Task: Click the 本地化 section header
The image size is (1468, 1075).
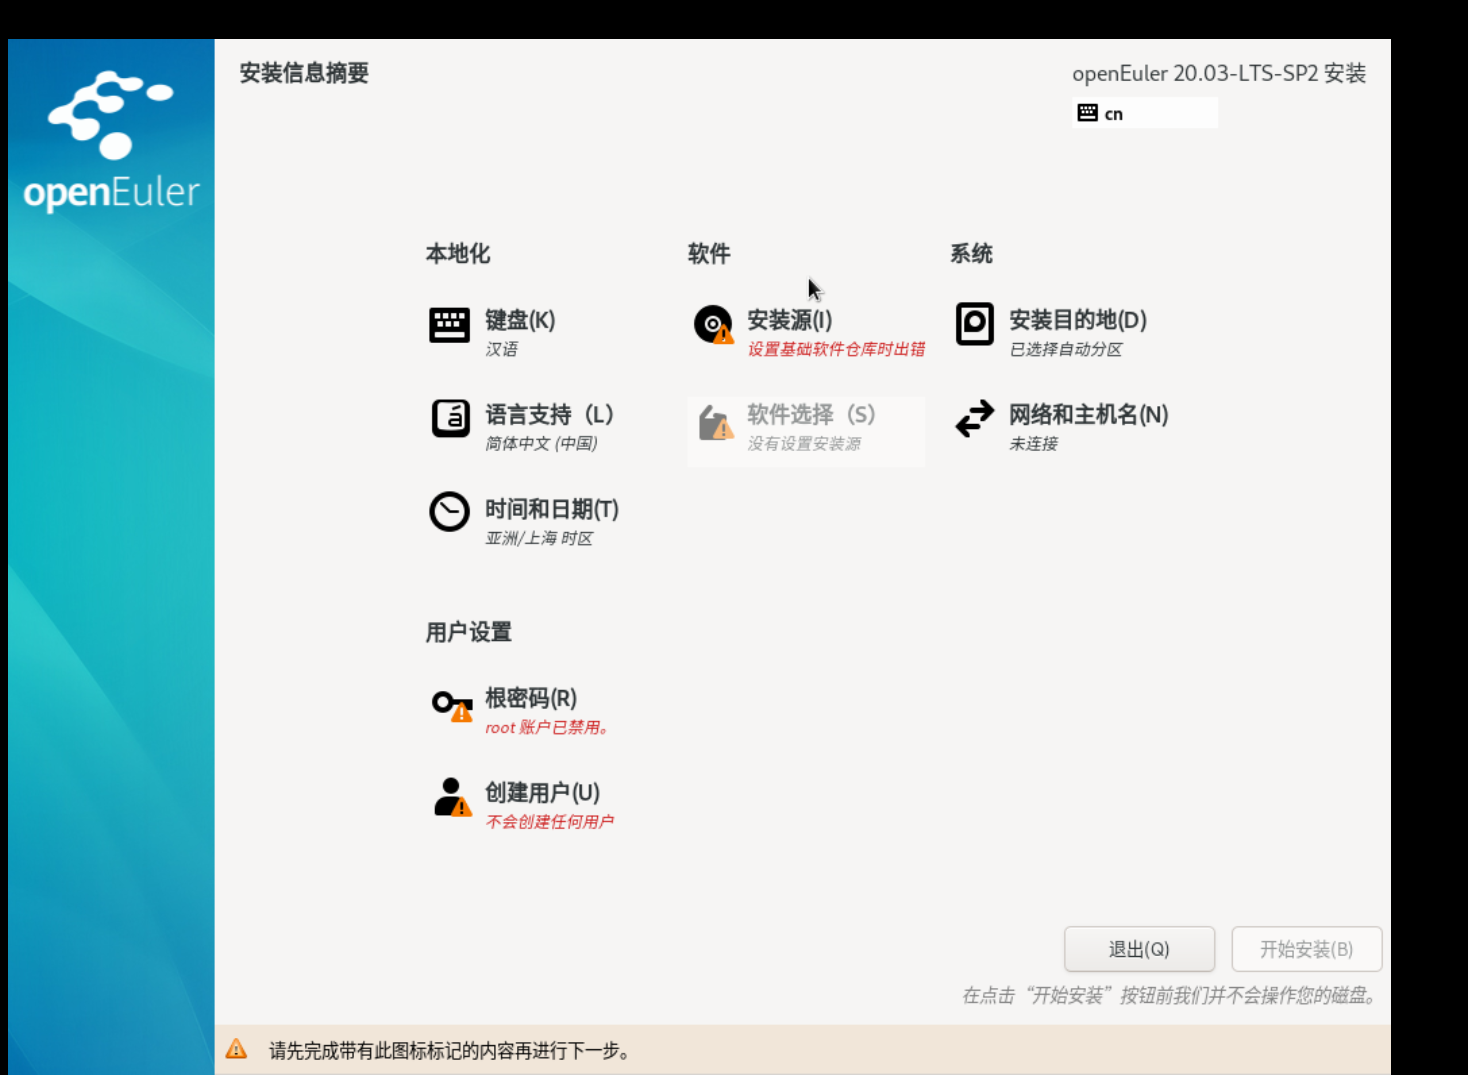Action: [x=458, y=254]
